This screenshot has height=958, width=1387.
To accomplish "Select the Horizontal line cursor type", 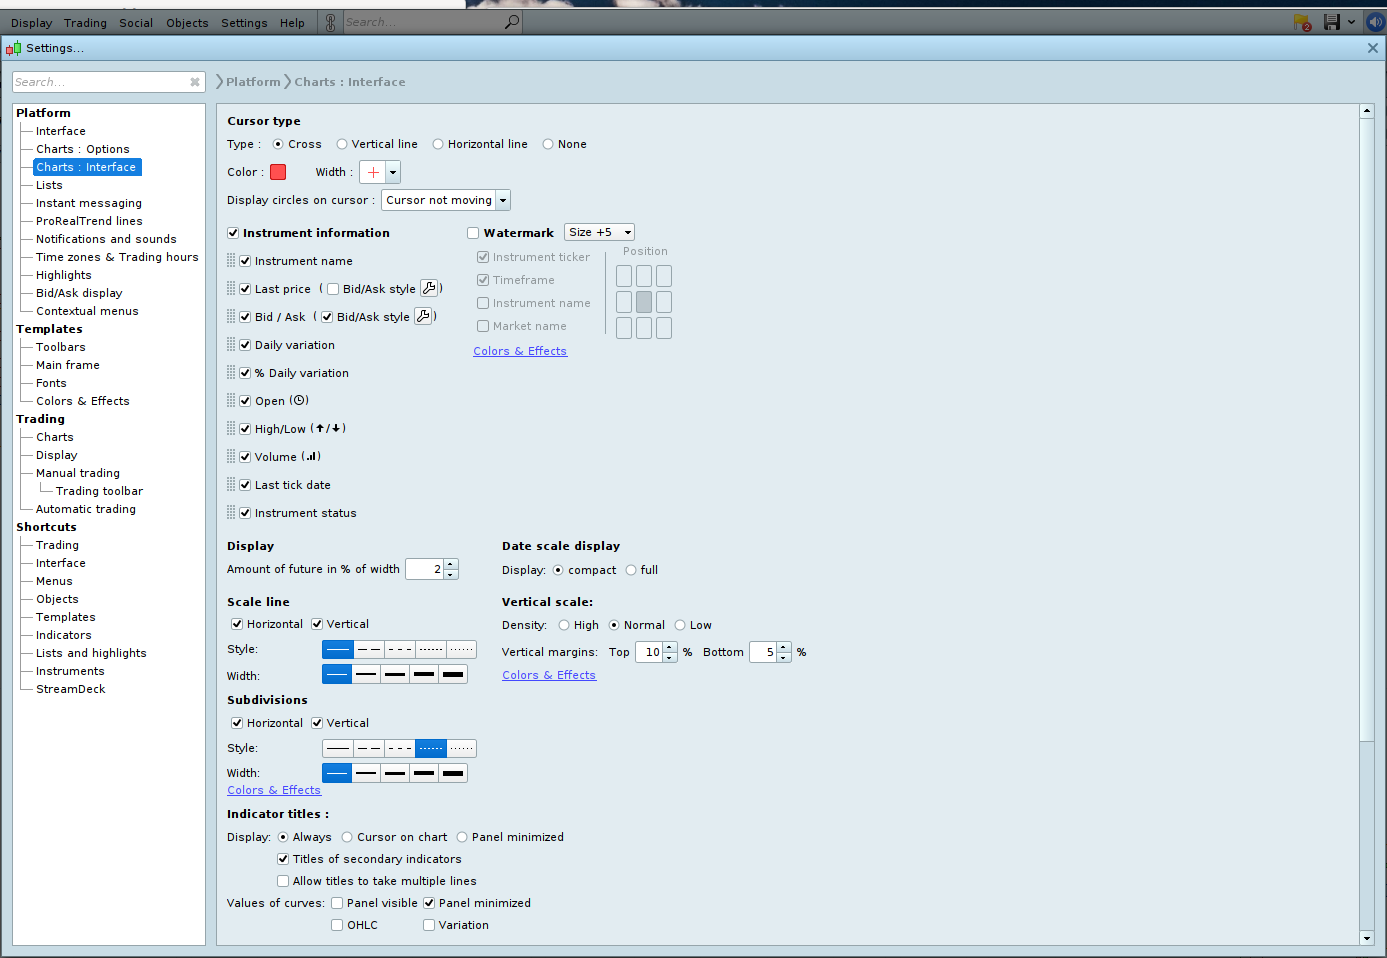I will pos(438,144).
